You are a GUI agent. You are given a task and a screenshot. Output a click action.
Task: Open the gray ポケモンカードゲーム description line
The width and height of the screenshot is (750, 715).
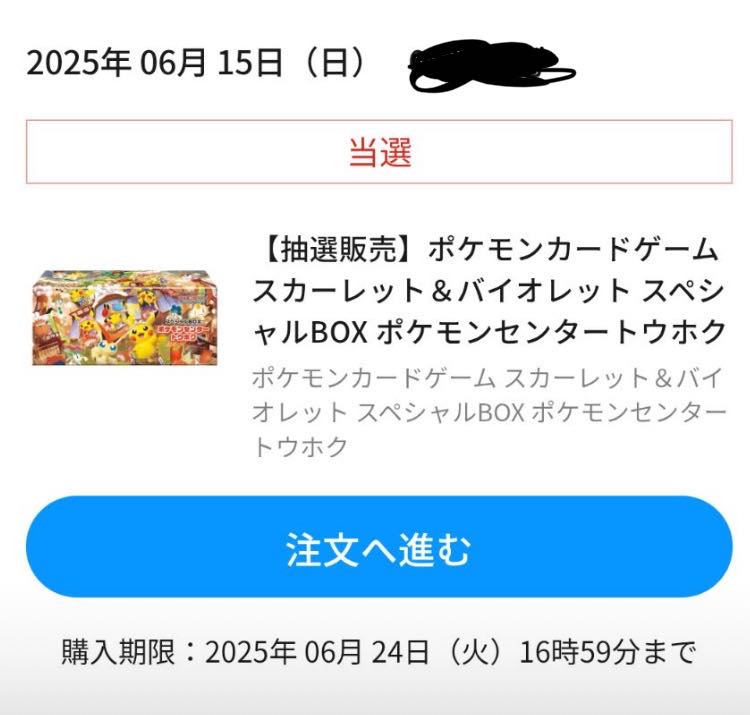(374, 378)
